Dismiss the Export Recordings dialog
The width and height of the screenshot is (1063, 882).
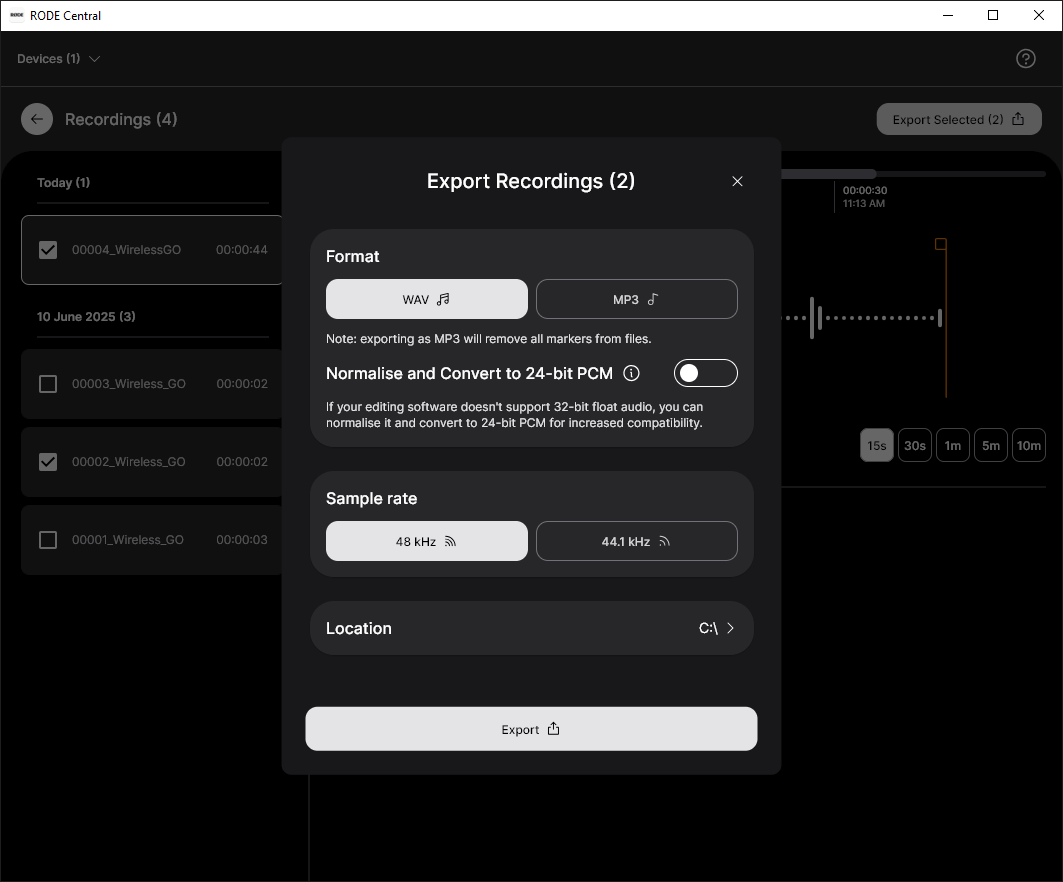(x=737, y=181)
